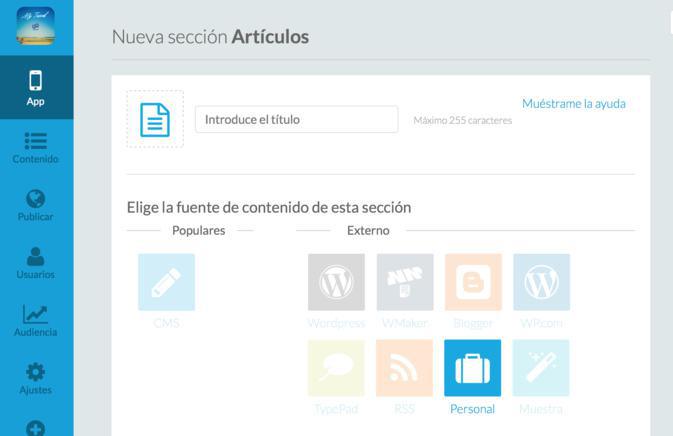Image resolution: width=673 pixels, height=436 pixels.
Task: Pick the Blogger source icon
Action: [473, 282]
